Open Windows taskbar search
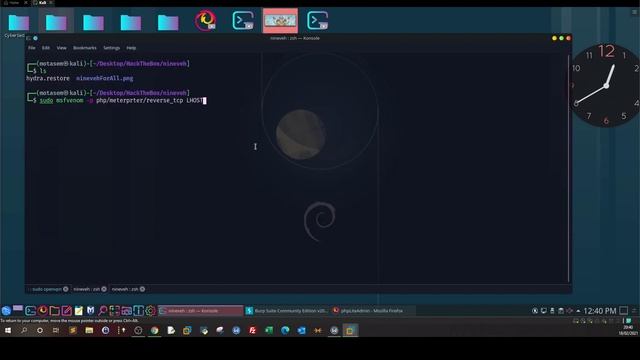The image size is (640, 360). tap(24, 330)
